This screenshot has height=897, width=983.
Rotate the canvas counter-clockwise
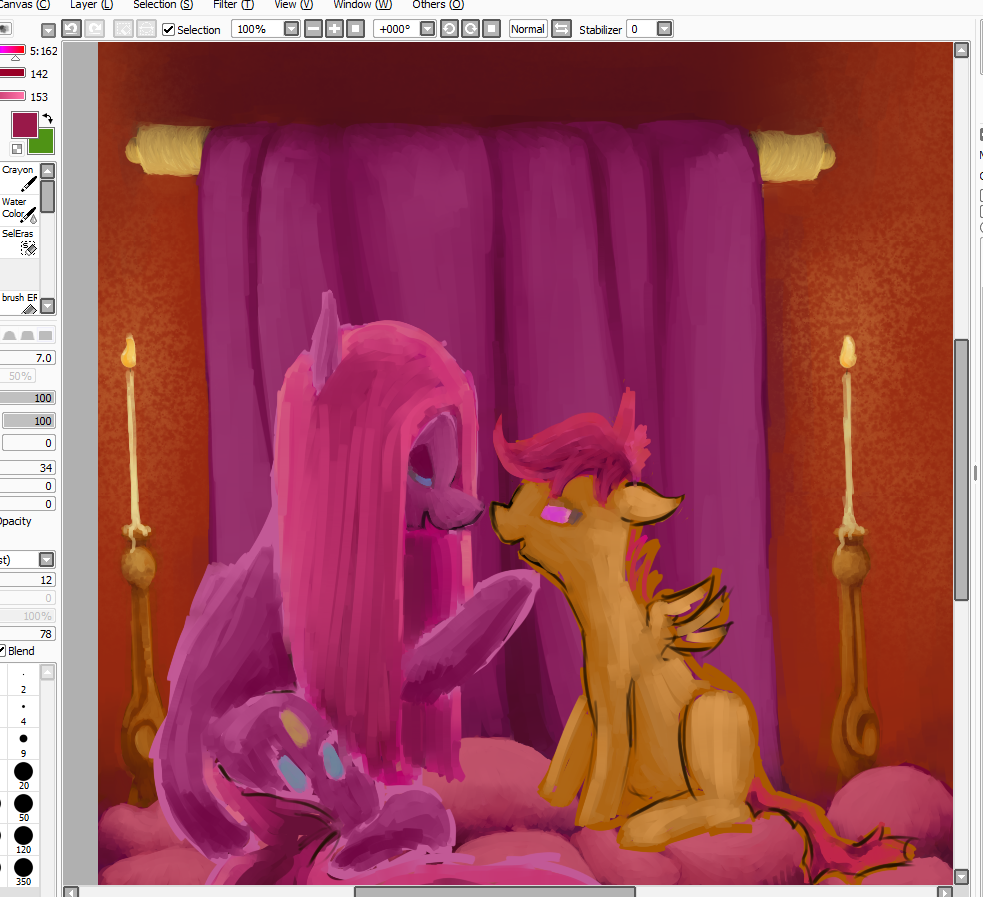449,29
